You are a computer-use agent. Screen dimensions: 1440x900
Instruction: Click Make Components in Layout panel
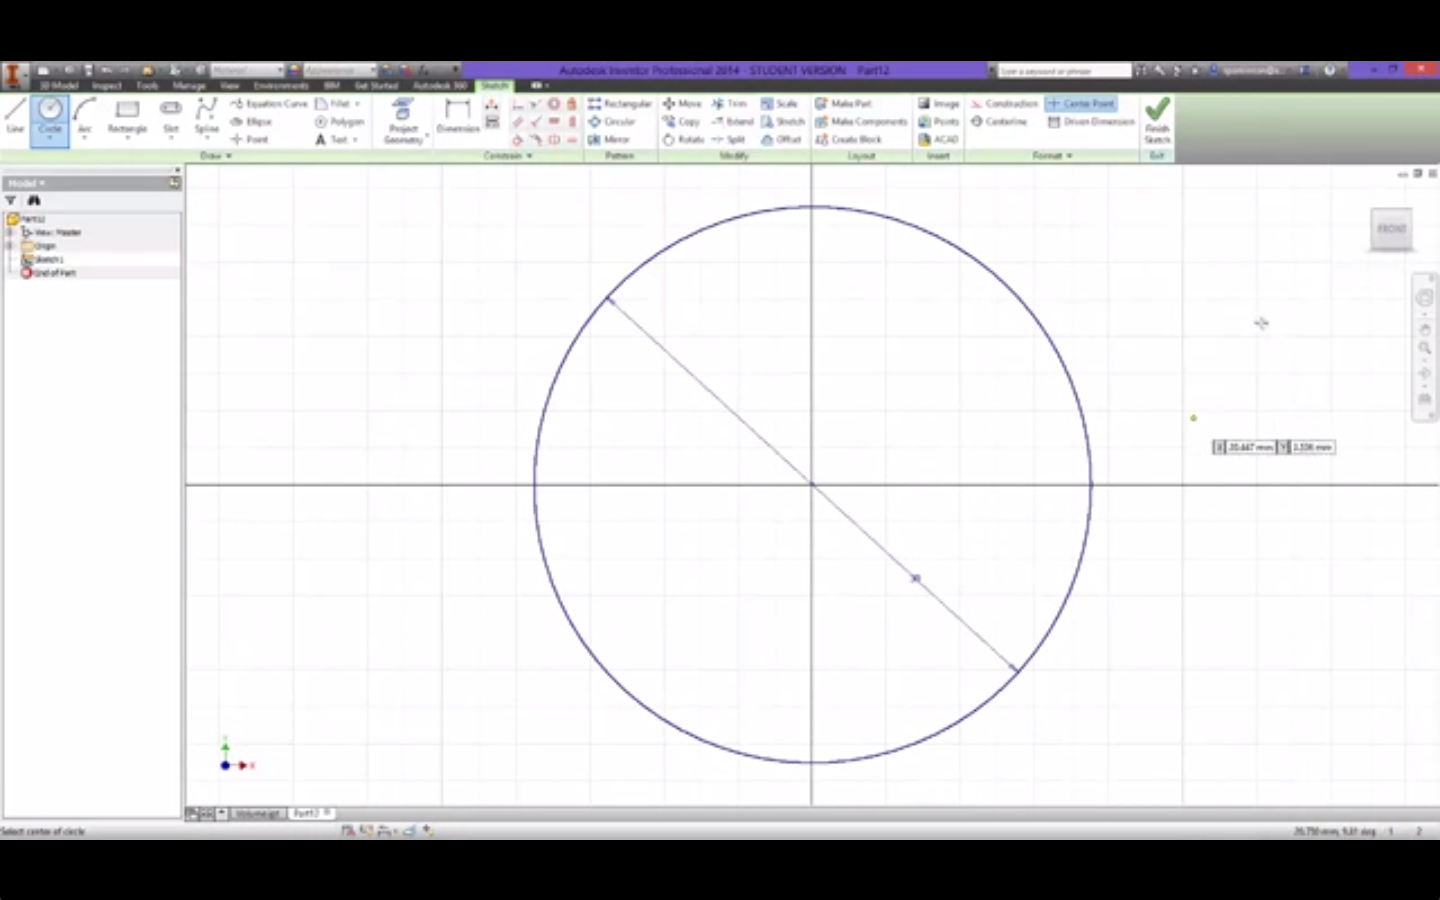[x=861, y=122]
